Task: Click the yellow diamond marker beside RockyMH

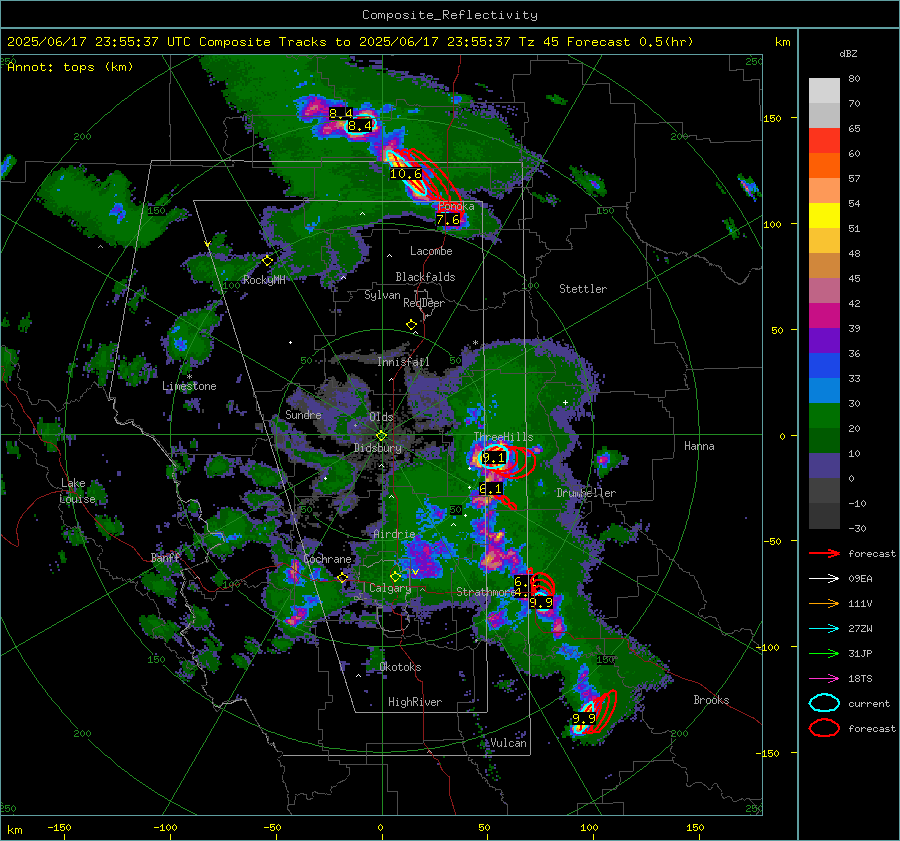Action: point(267,261)
